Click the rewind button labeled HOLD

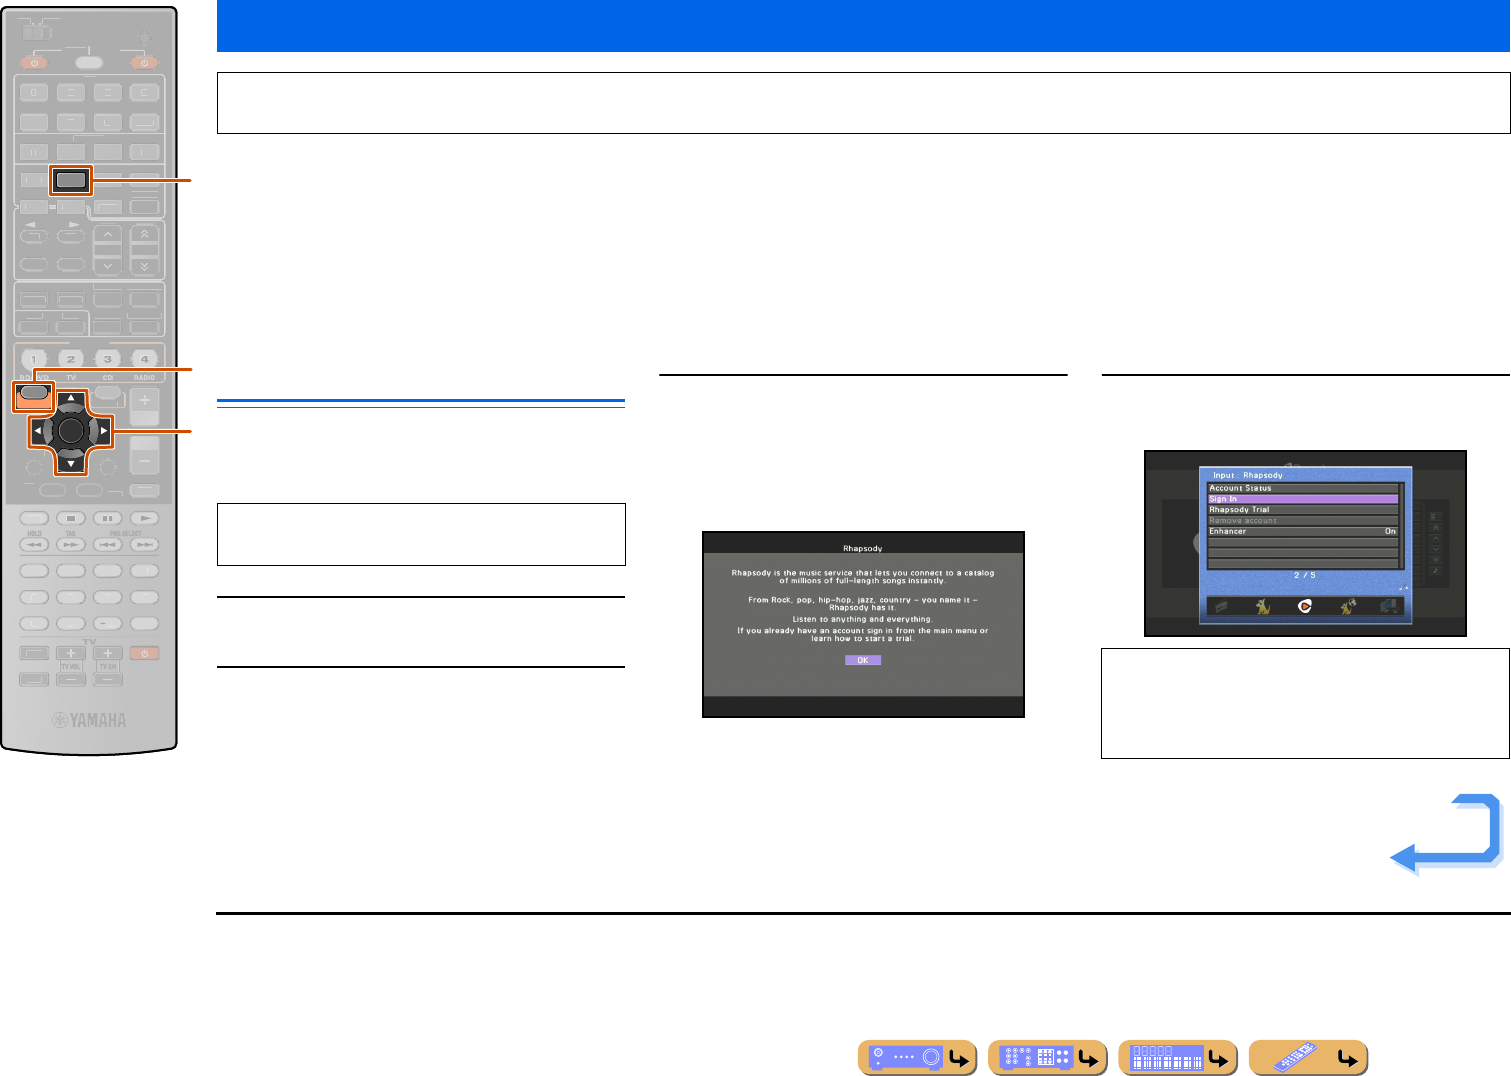point(33,544)
